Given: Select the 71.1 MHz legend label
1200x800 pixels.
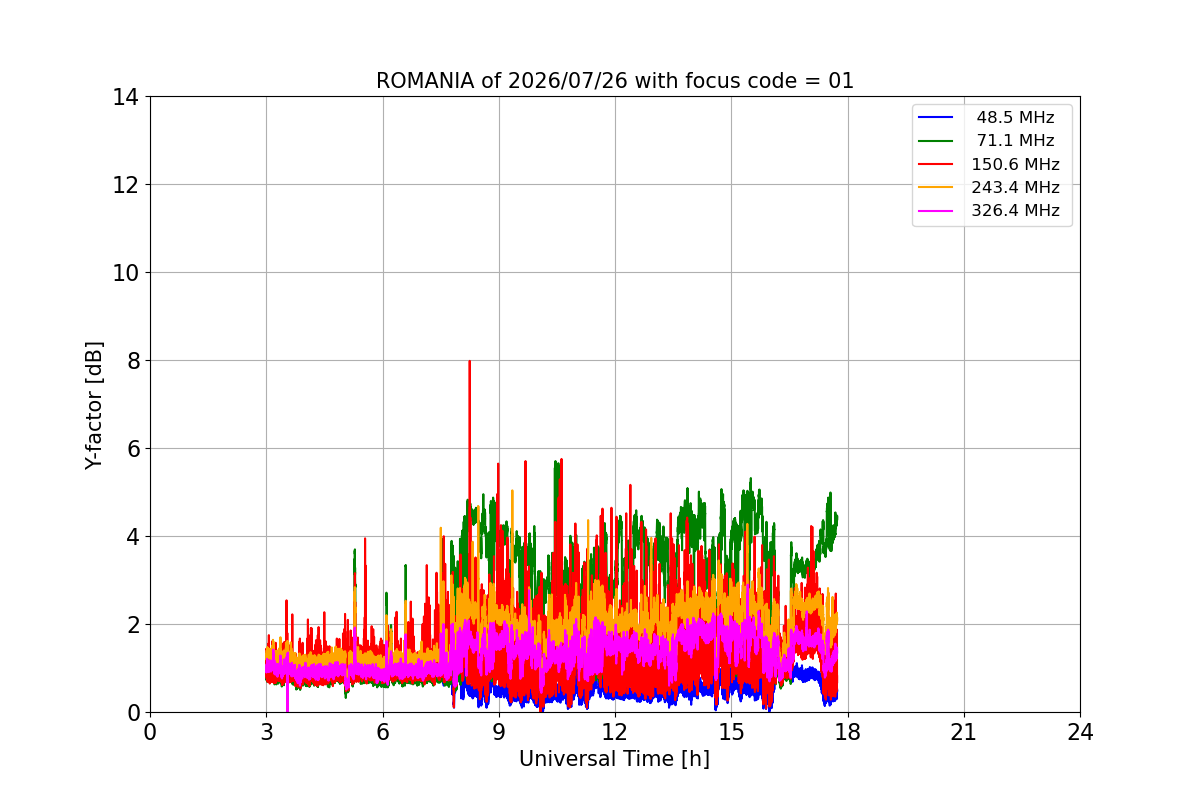Looking at the screenshot, I should click(x=1015, y=141).
